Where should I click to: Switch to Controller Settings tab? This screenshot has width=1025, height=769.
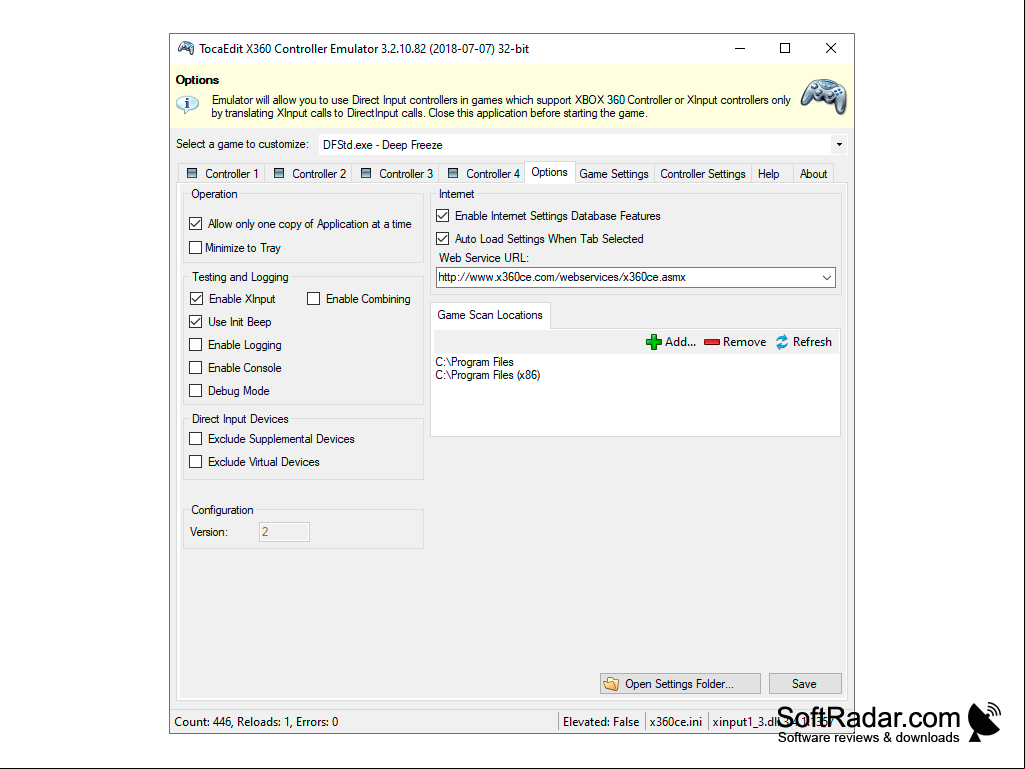click(703, 173)
